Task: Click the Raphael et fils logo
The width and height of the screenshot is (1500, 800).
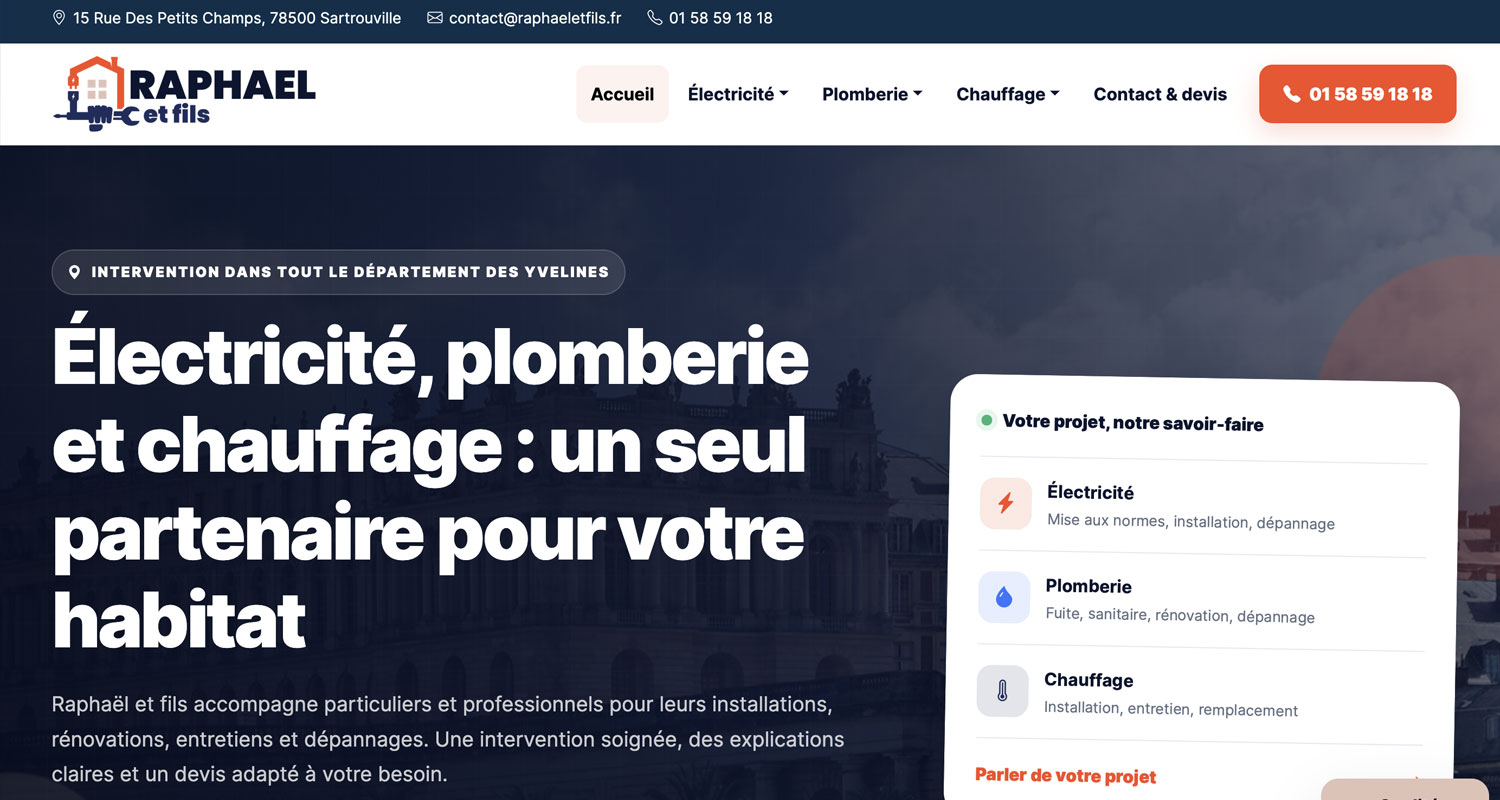Action: pyautogui.click(x=184, y=94)
